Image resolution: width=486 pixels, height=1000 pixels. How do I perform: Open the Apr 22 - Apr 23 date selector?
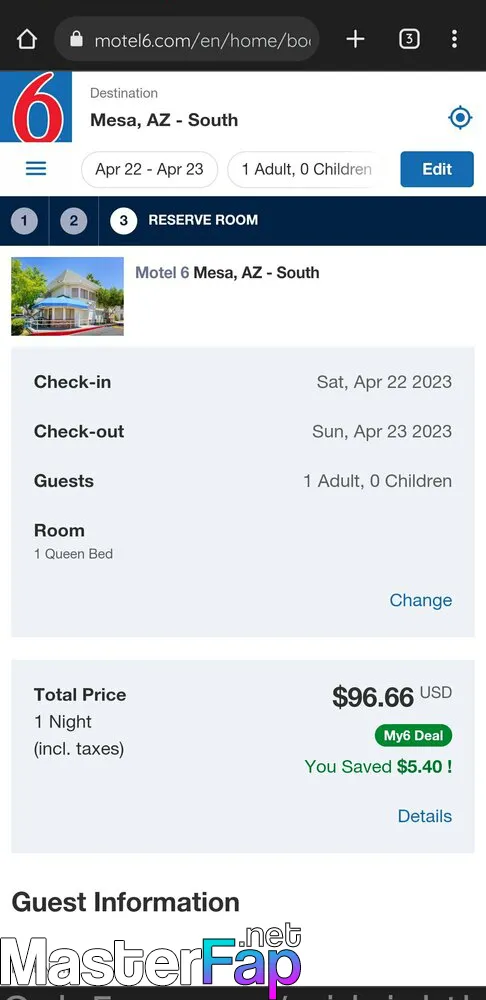(149, 170)
